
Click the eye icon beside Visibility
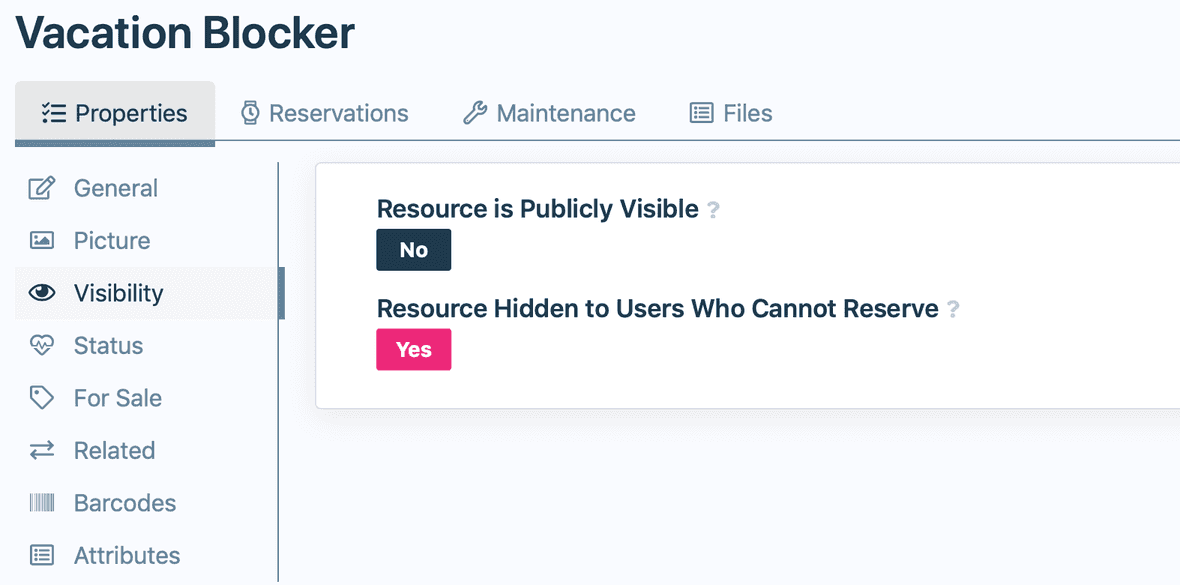(42, 293)
